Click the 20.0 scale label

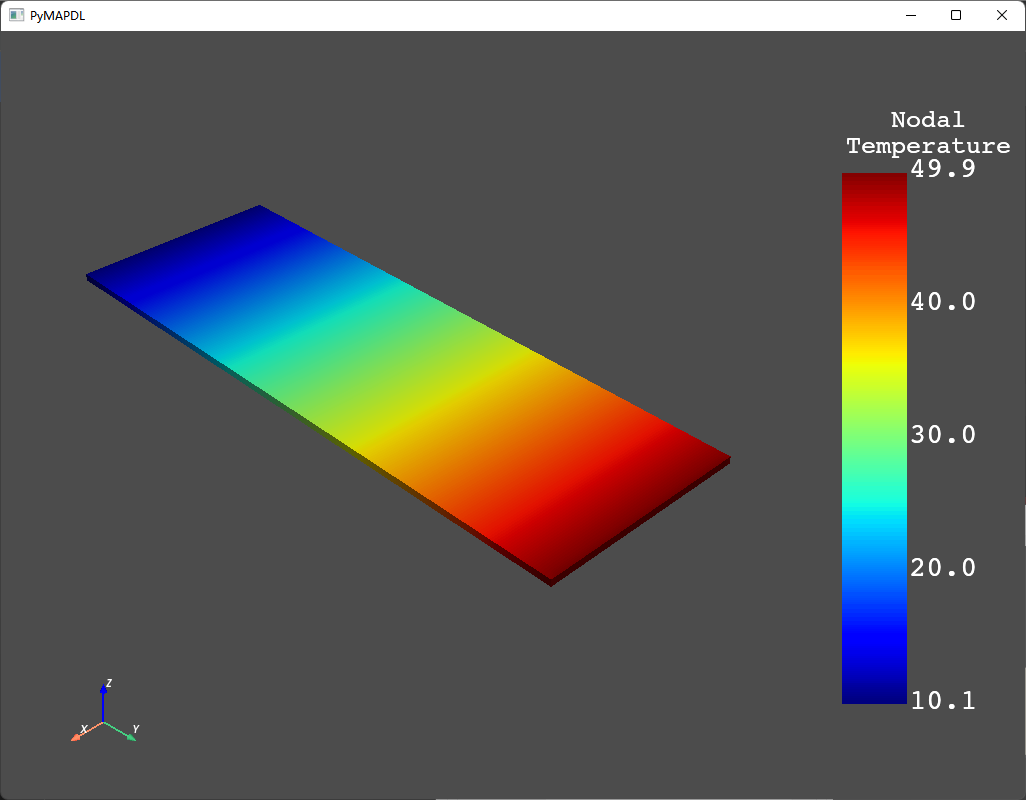943,568
